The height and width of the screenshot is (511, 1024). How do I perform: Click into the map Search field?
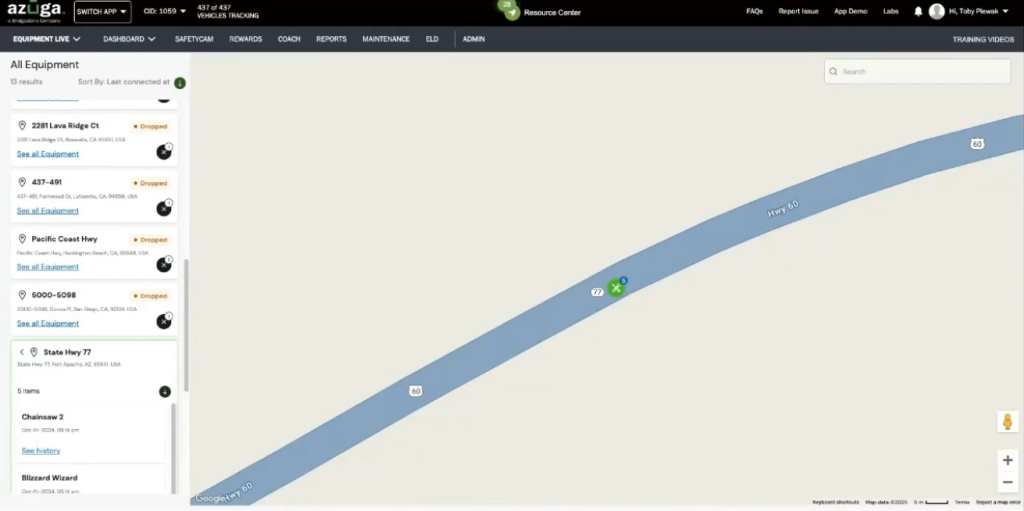(917, 72)
